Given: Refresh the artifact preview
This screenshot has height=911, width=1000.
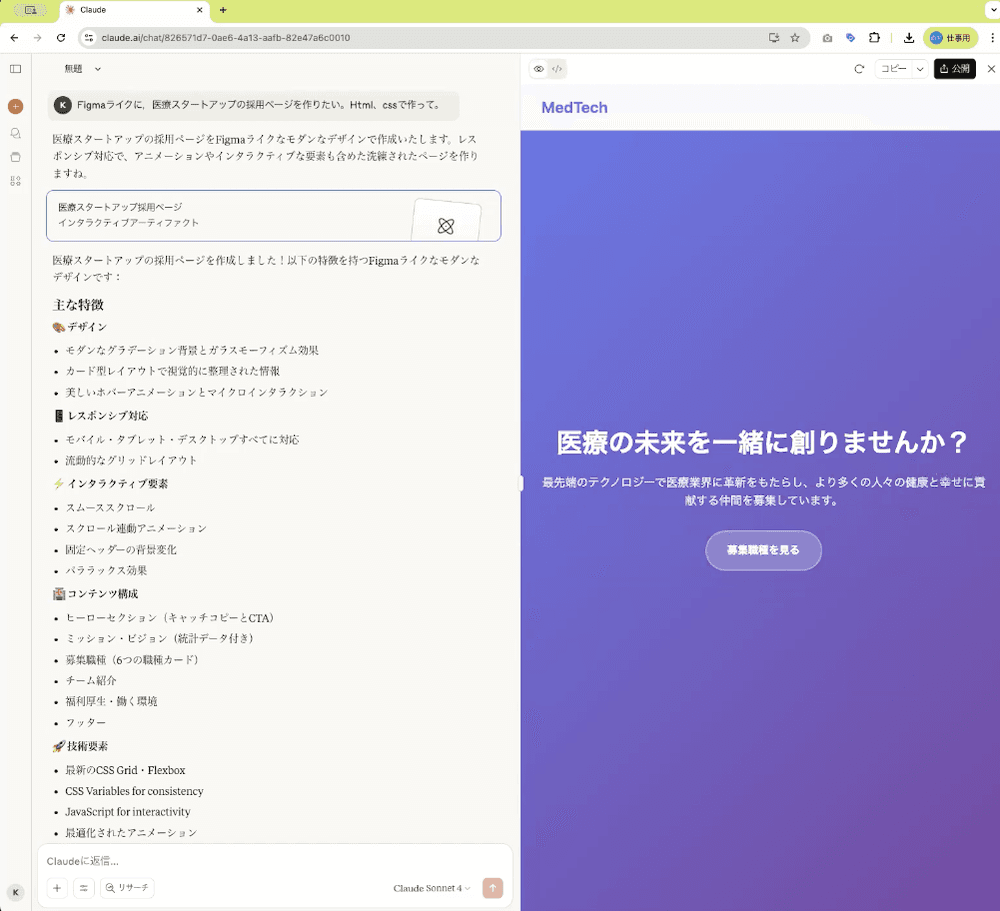Looking at the screenshot, I should click(858, 69).
